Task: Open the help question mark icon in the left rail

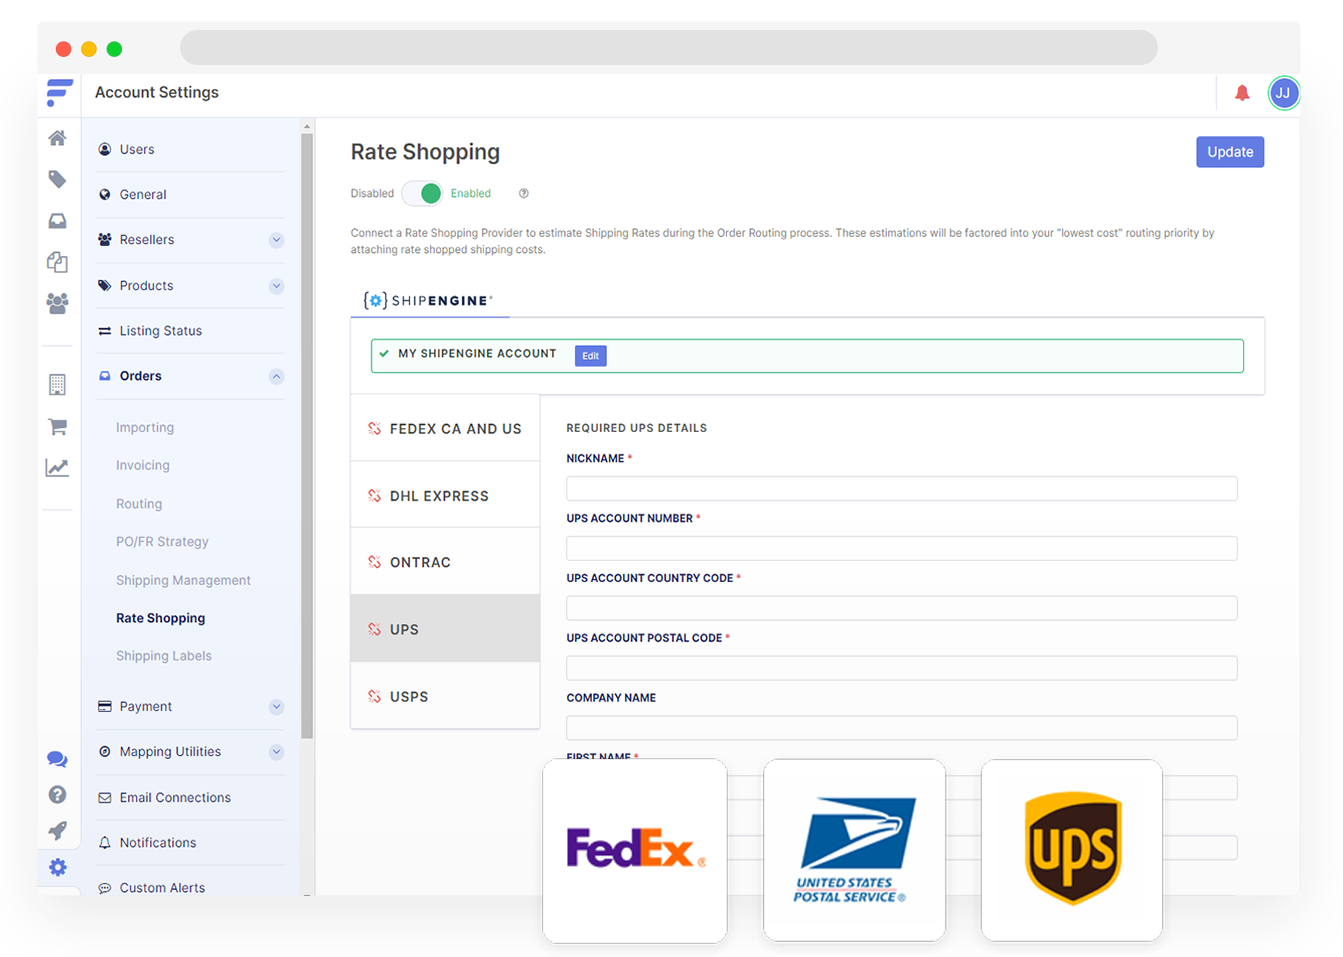Action: tap(58, 794)
